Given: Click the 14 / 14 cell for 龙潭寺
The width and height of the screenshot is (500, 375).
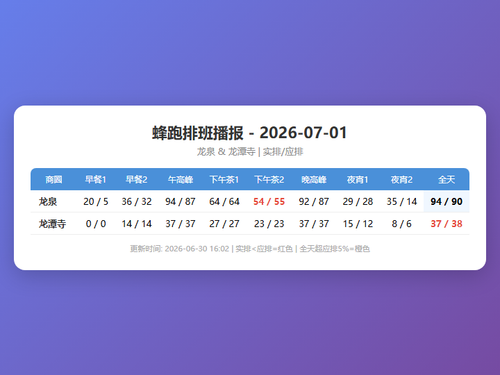Looking at the screenshot, I should (136, 224).
